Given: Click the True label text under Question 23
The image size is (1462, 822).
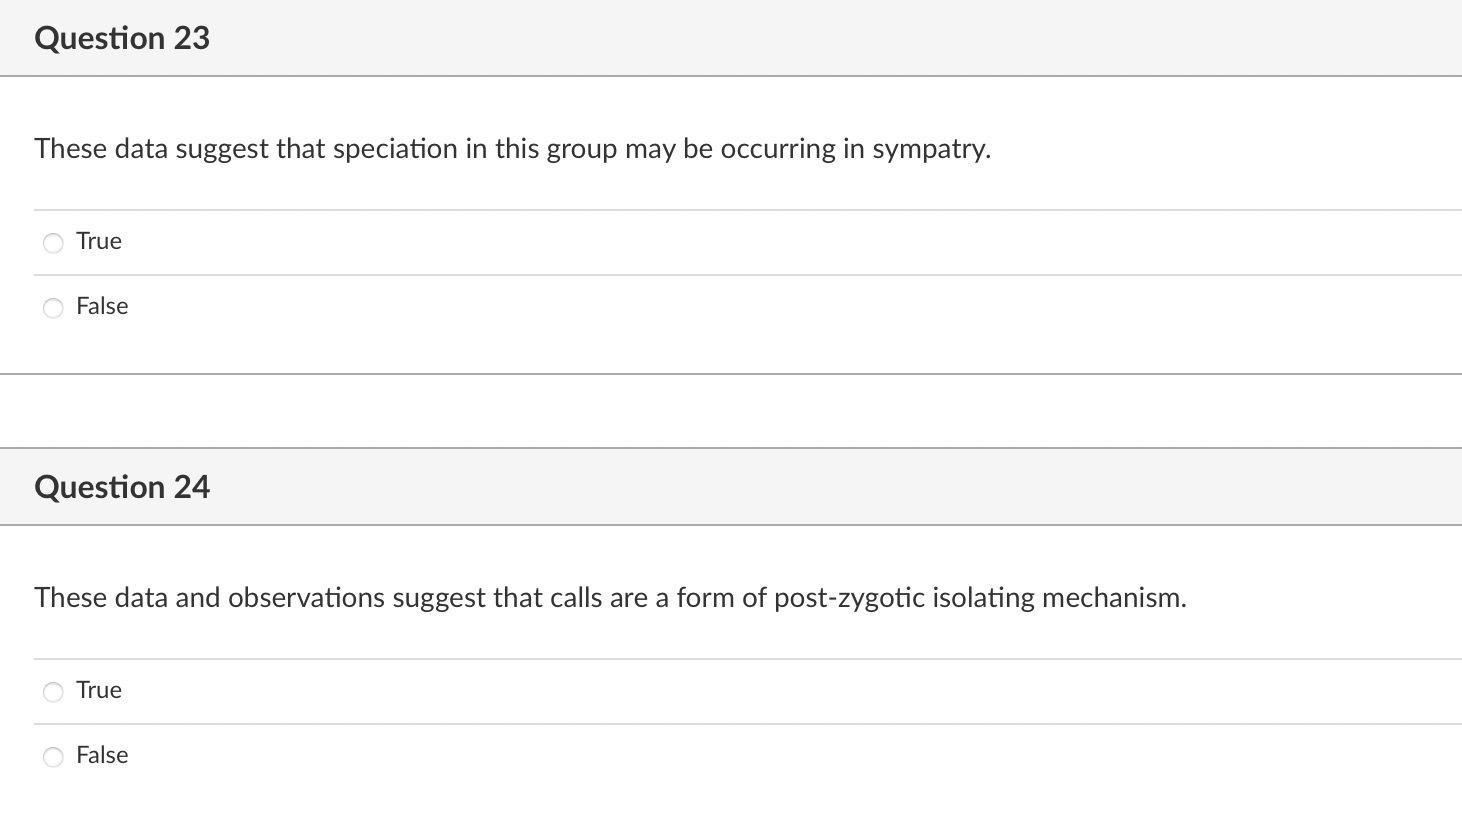Looking at the screenshot, I should click(x=97, y=241).
